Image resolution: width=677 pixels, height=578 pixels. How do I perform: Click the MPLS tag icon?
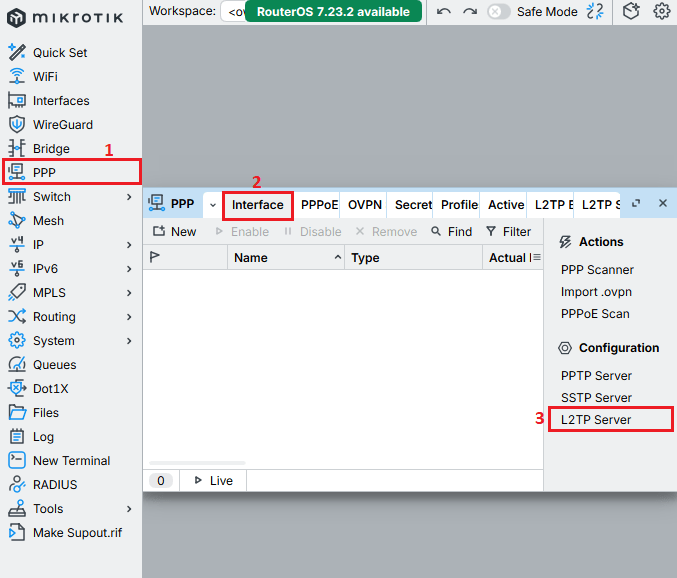17,292
